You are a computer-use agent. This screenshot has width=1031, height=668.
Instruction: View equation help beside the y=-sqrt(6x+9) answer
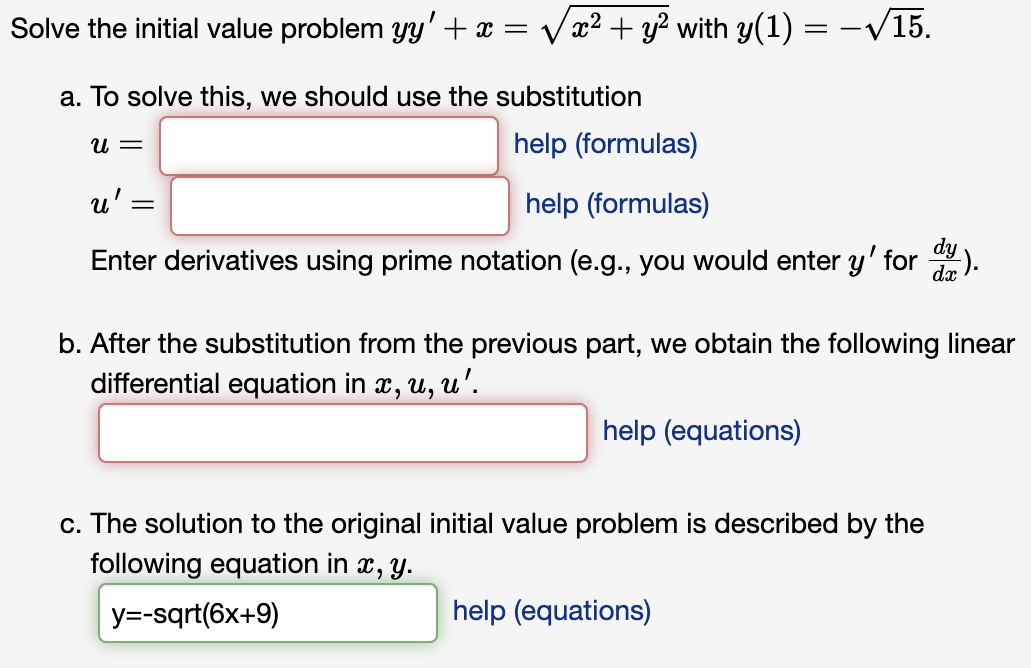click(x=550, y=610)
